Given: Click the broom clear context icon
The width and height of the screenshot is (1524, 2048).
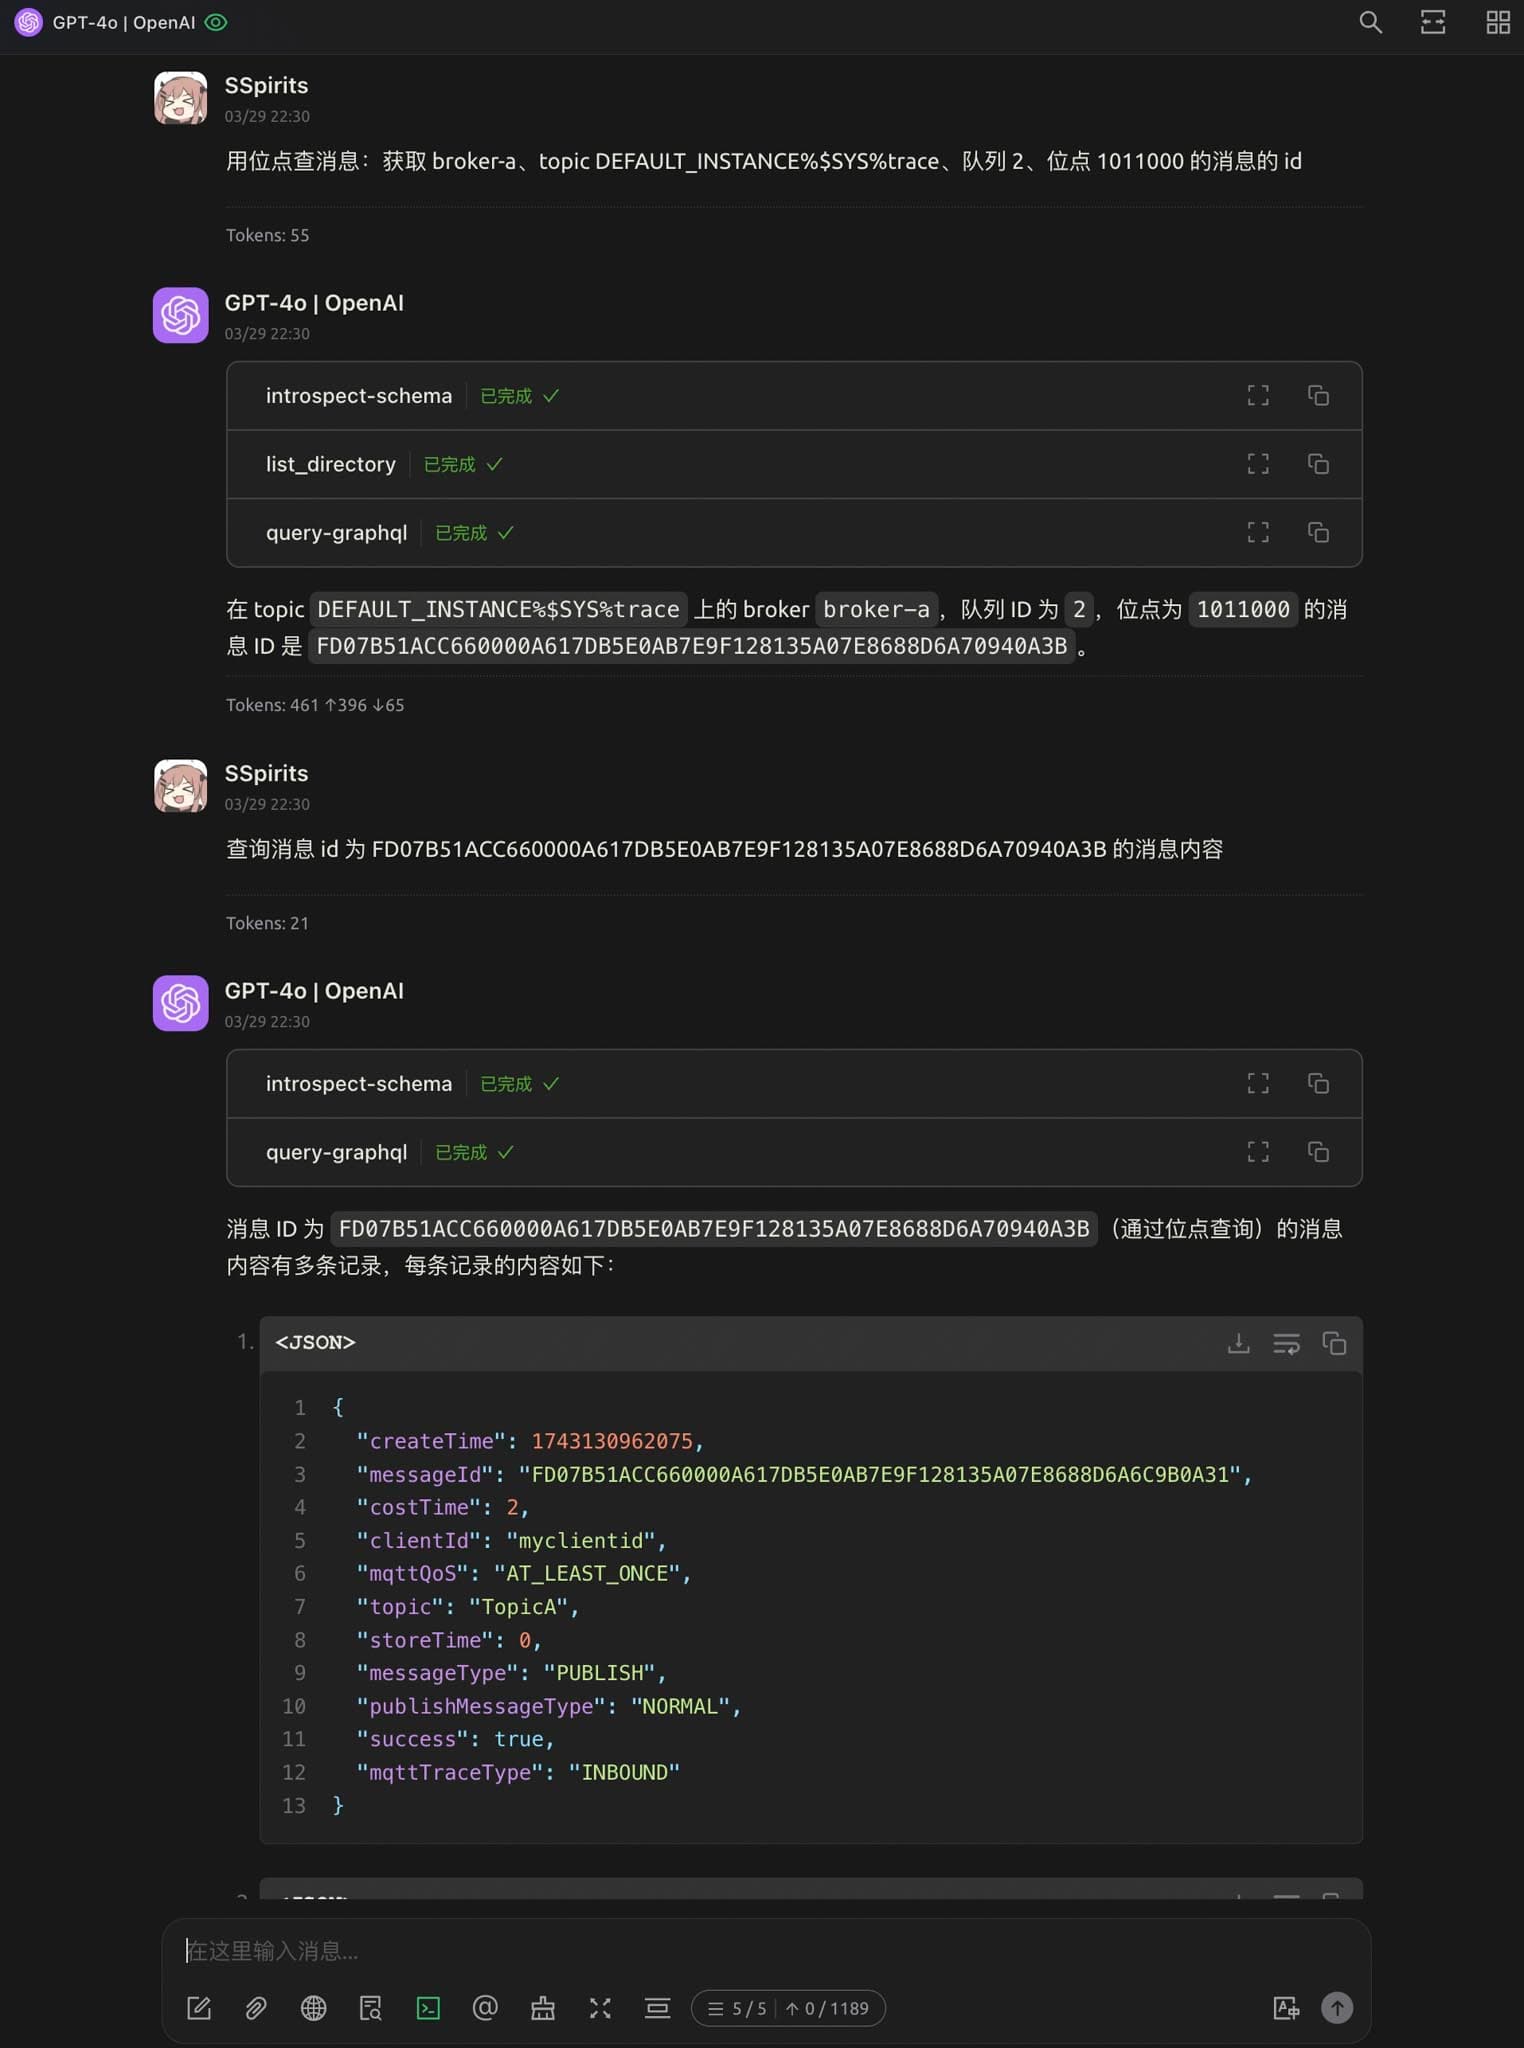Looking at the screenshot, I should (x=543, y=2008).
